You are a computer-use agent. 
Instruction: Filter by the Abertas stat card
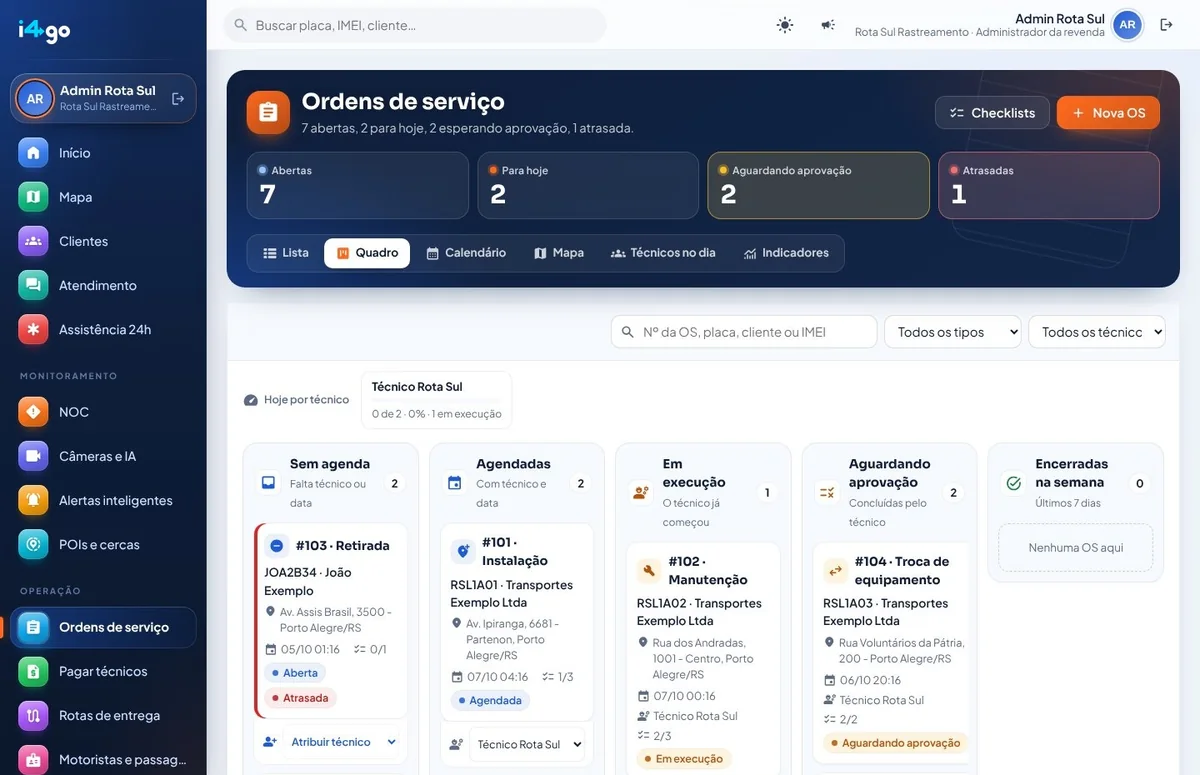(x=358, y=185)
